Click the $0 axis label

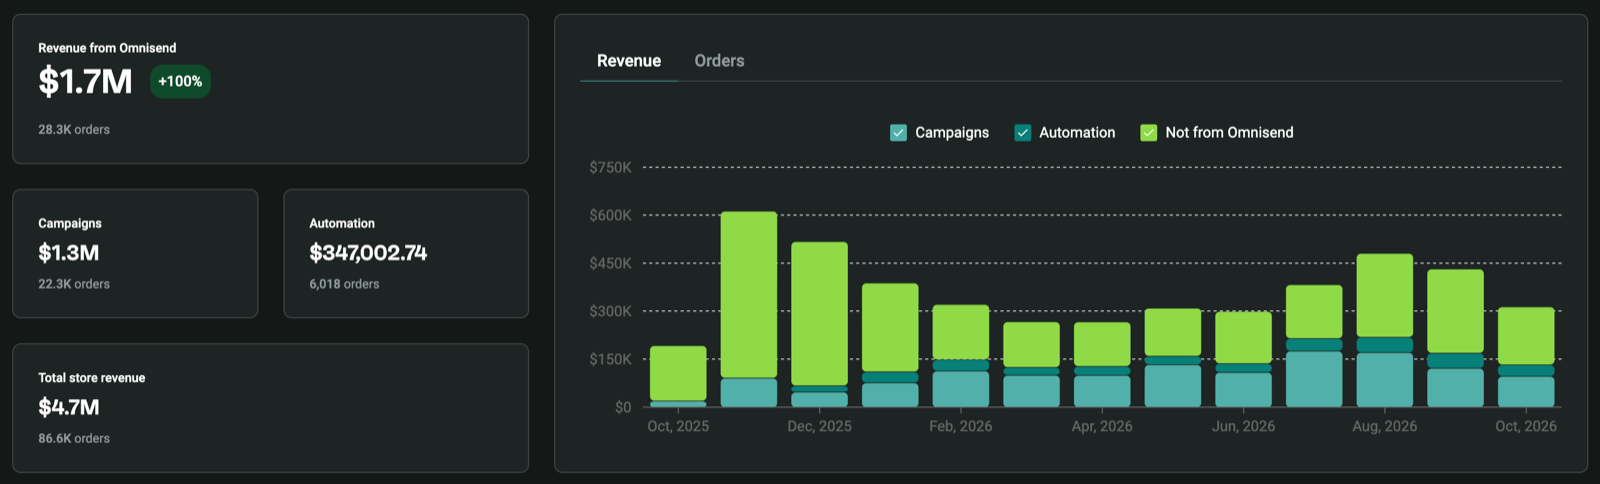click(623, 407)
